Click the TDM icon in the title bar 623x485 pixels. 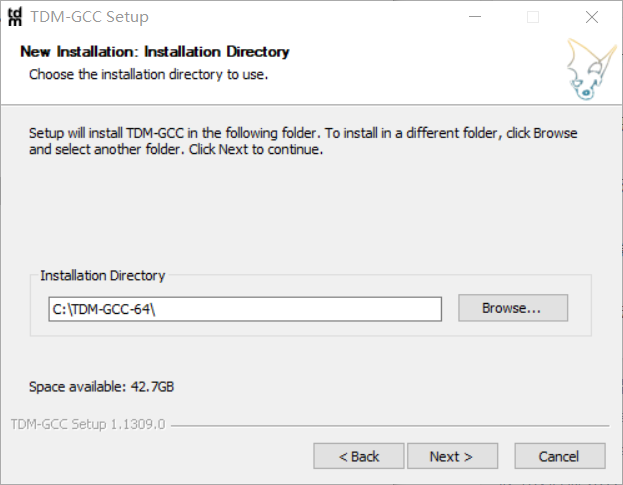[15, 17]
